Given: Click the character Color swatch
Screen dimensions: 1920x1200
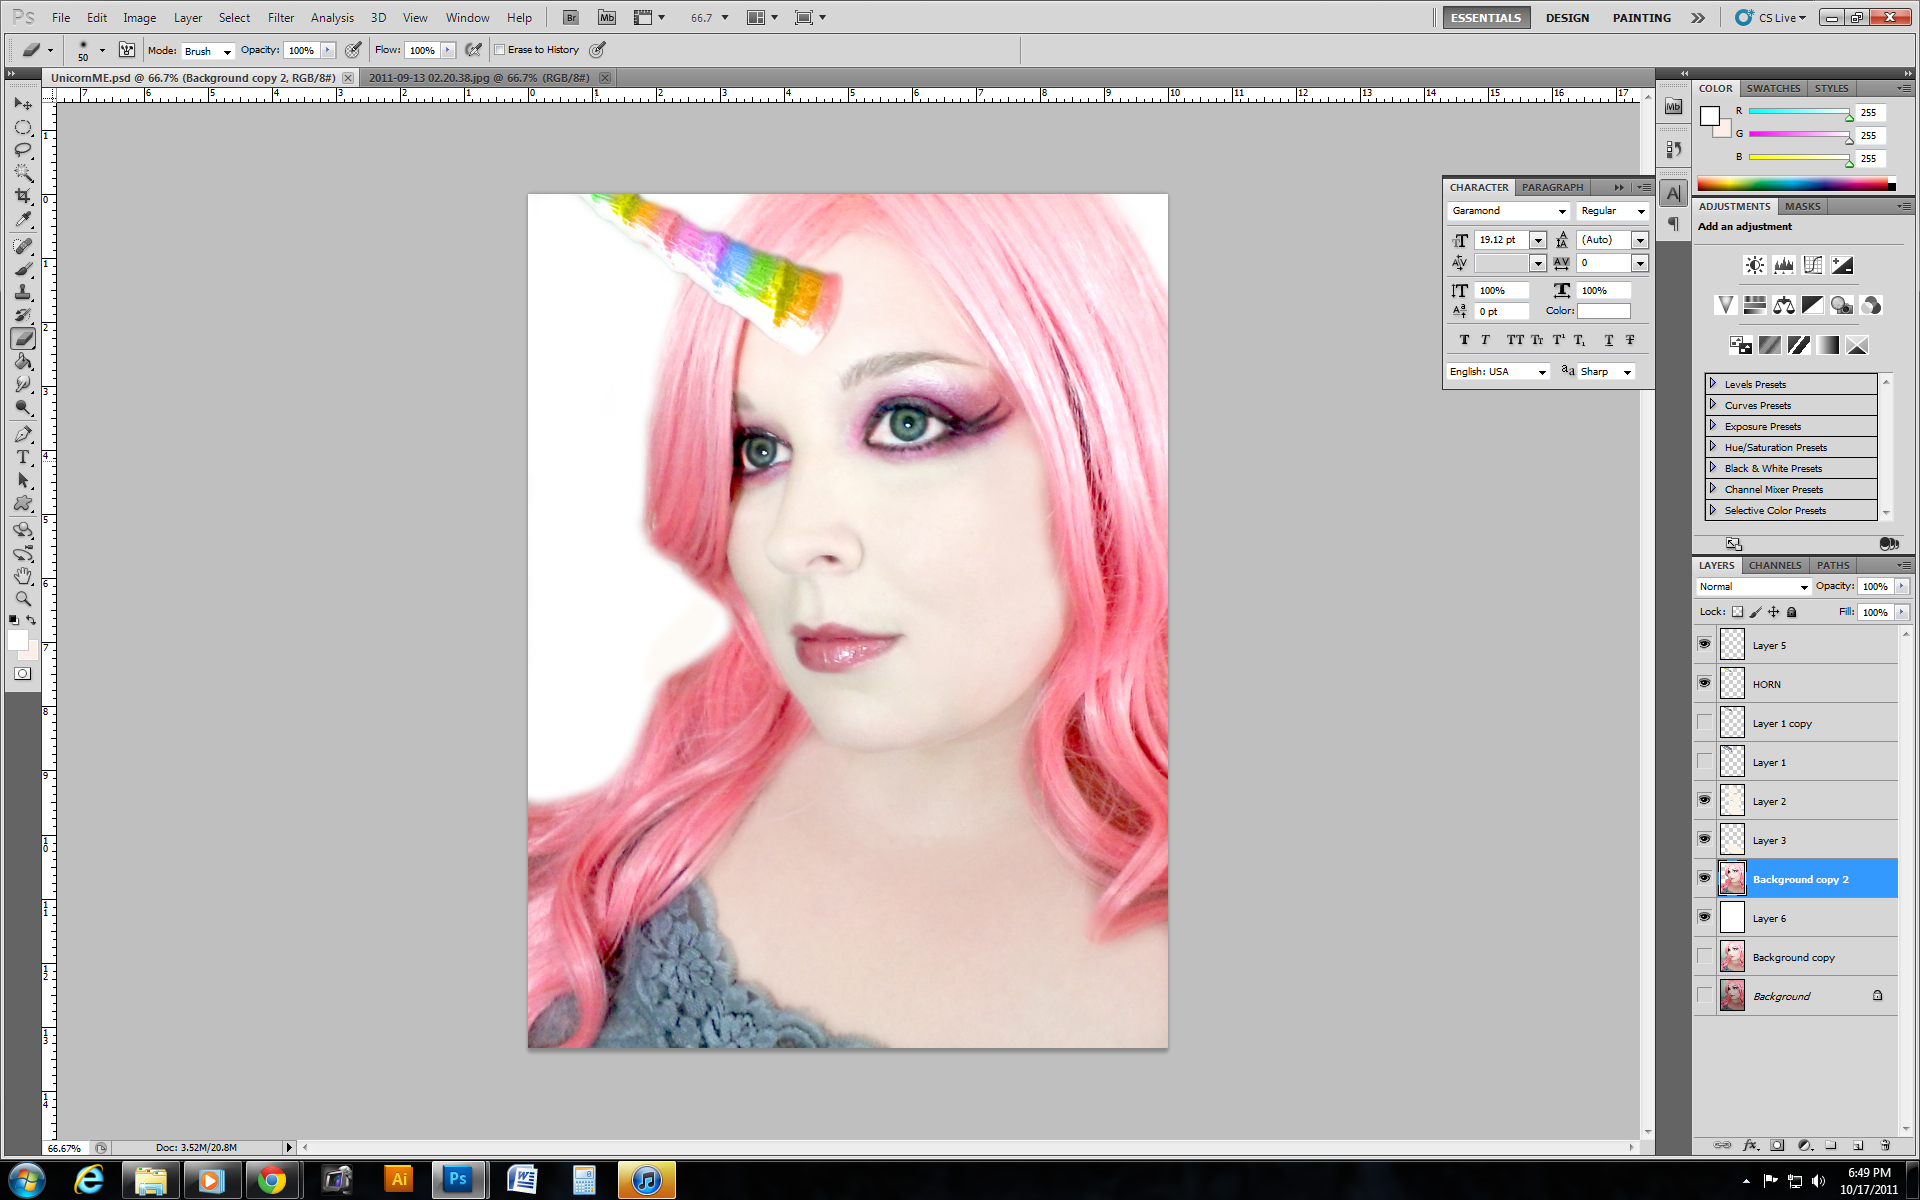Looking at the screenshot, I should pyautogui.click(x=1603, y=311).
